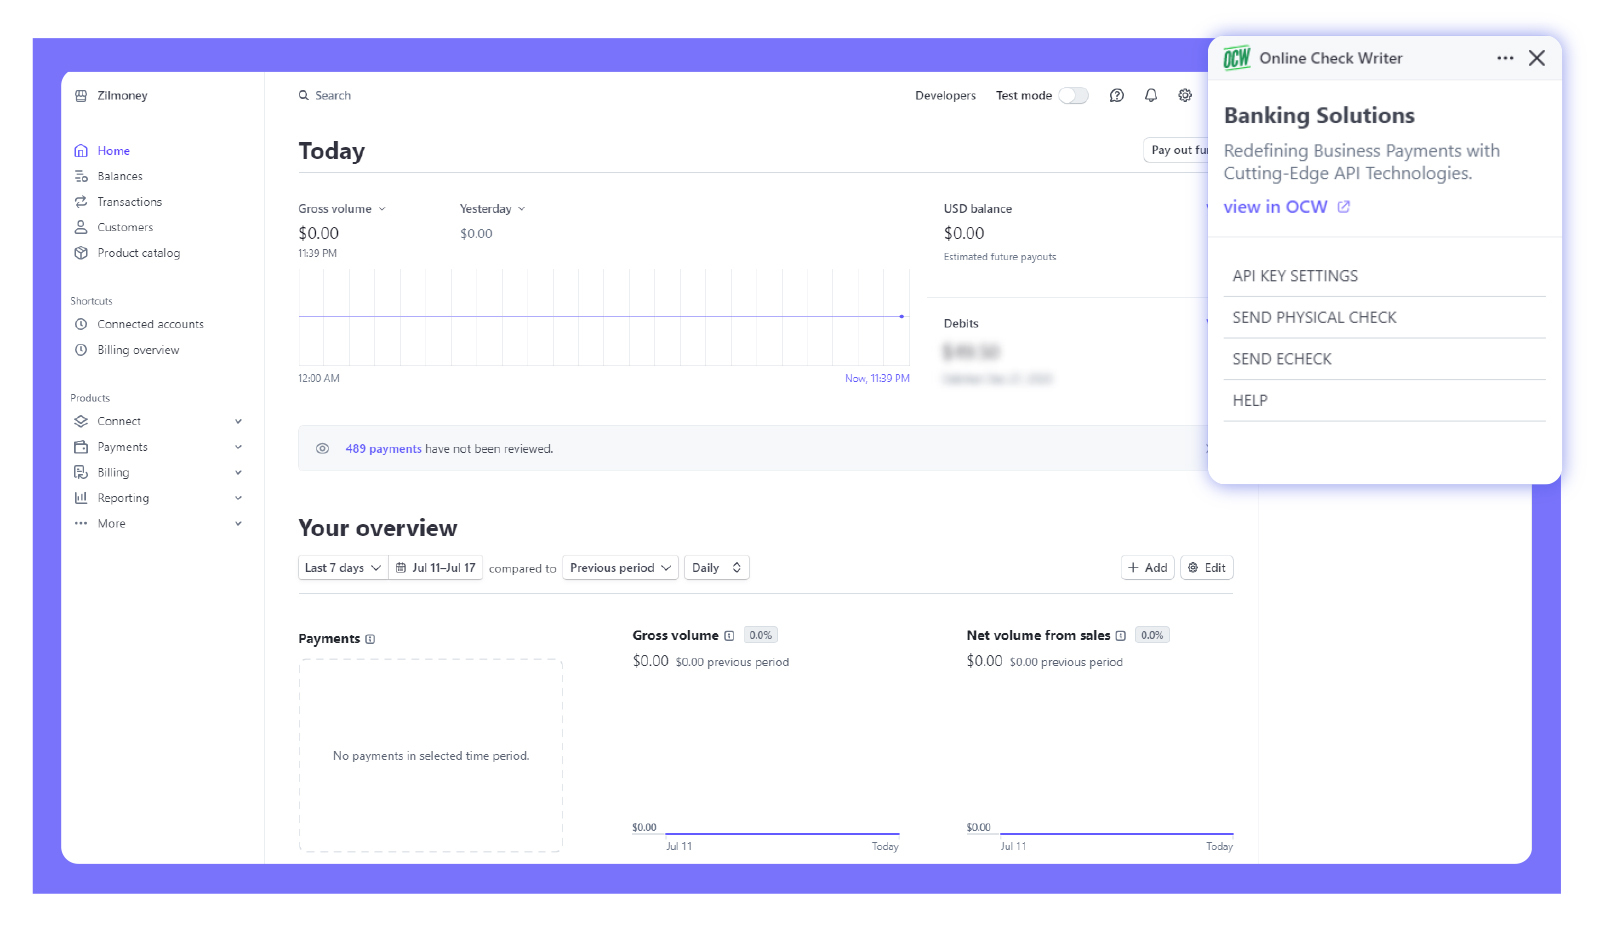Image resolution: width=1600 pixels, height=930 pixels.
Task: Click the Payments info icon
Action: [370, 639]
